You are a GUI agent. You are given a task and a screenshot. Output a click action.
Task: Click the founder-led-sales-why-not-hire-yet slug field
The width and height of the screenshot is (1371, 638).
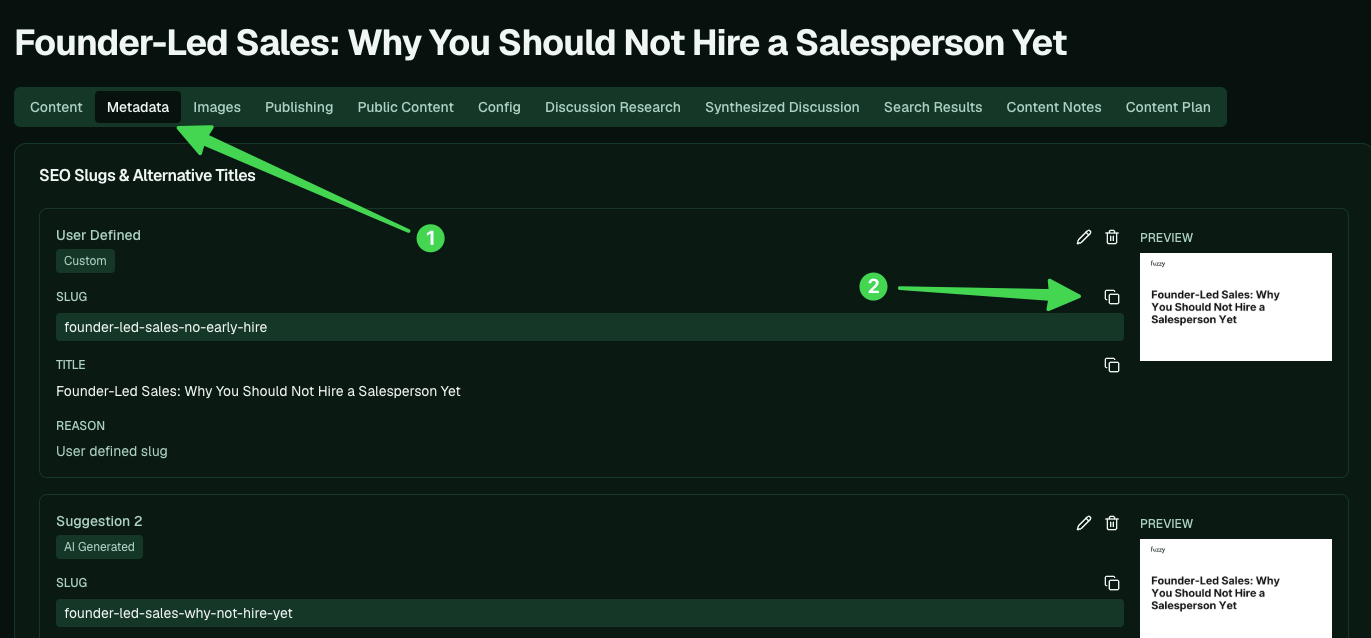point(590,613)
